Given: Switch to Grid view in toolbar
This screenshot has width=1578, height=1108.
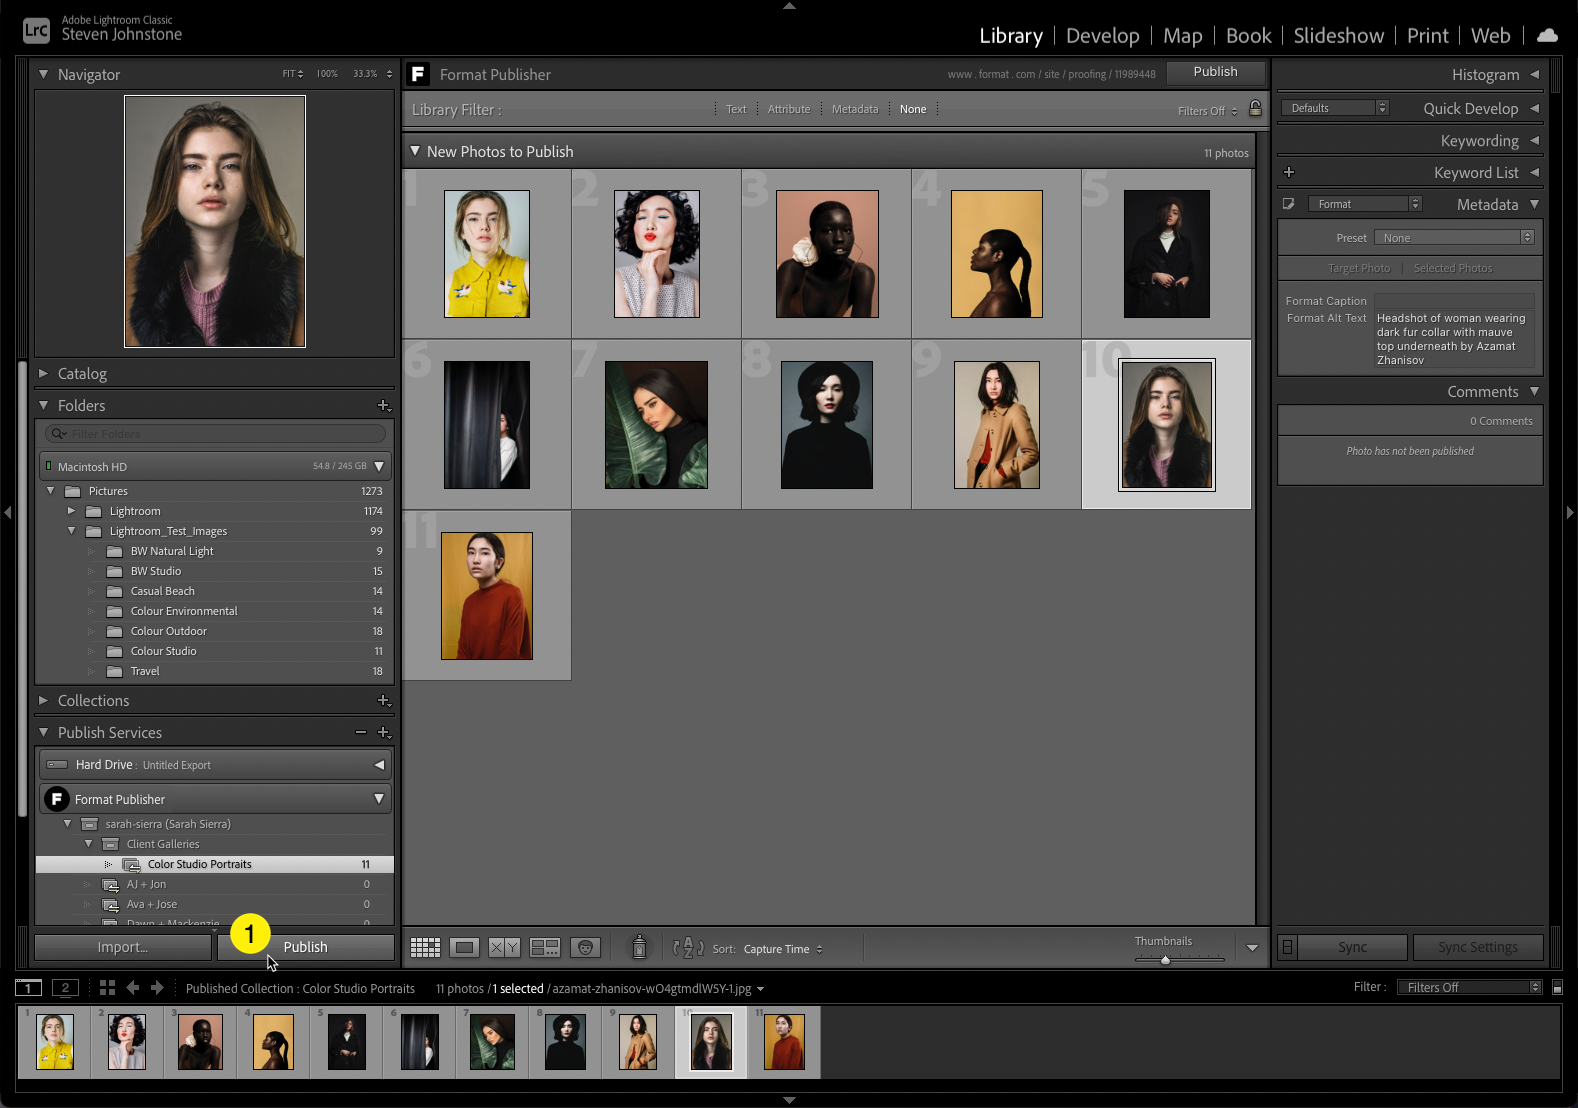Looking at the screenshot, I should pyautogui.click(x=425, y=948).
